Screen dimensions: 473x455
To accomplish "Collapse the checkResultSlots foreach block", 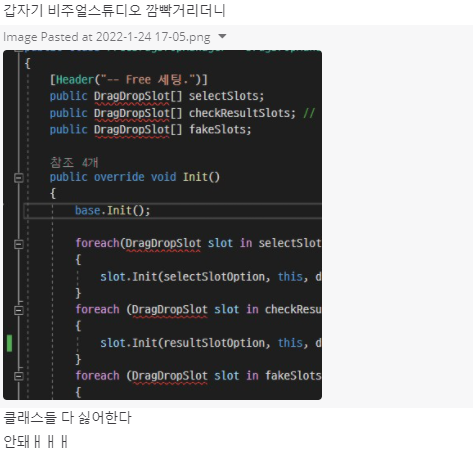I will [19, 310].
